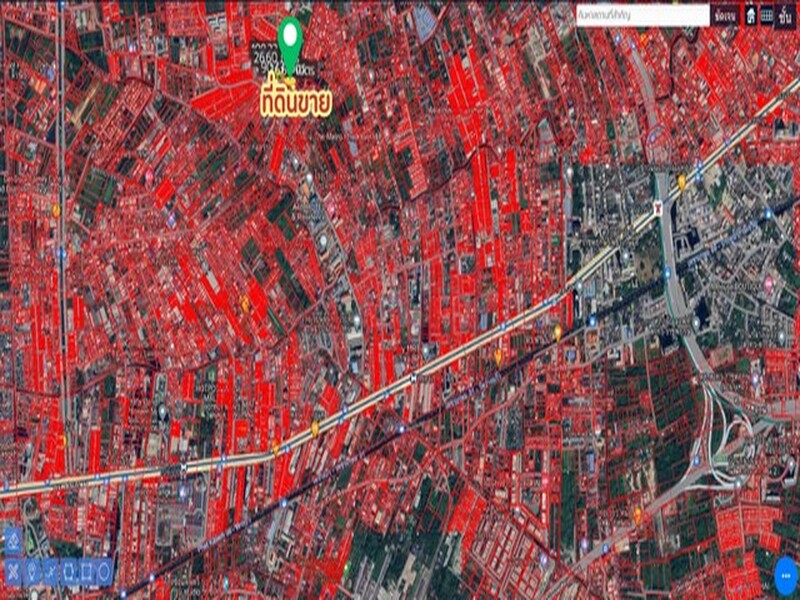The height and width of the screenshot is (600, 800).
Task: Select the crossed measure tools icon
Action: (13, 572)
